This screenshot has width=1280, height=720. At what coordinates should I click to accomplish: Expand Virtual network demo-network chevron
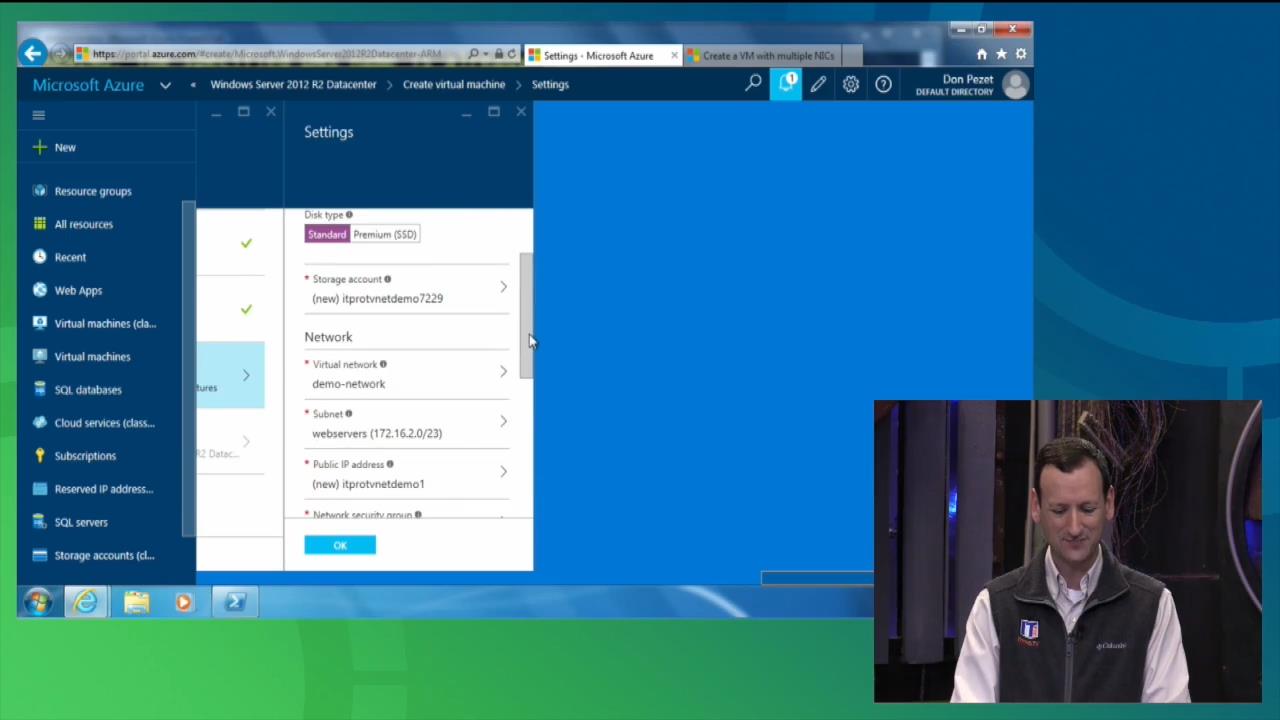[503, 372]
